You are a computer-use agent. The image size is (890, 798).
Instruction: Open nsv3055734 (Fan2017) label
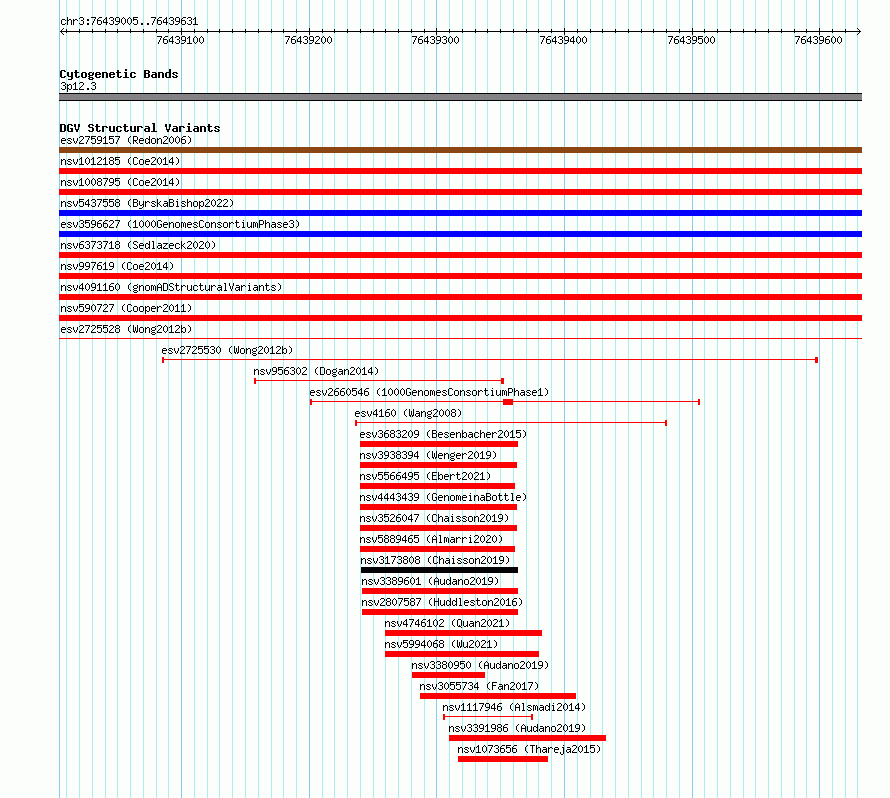(x=479, y=686)
